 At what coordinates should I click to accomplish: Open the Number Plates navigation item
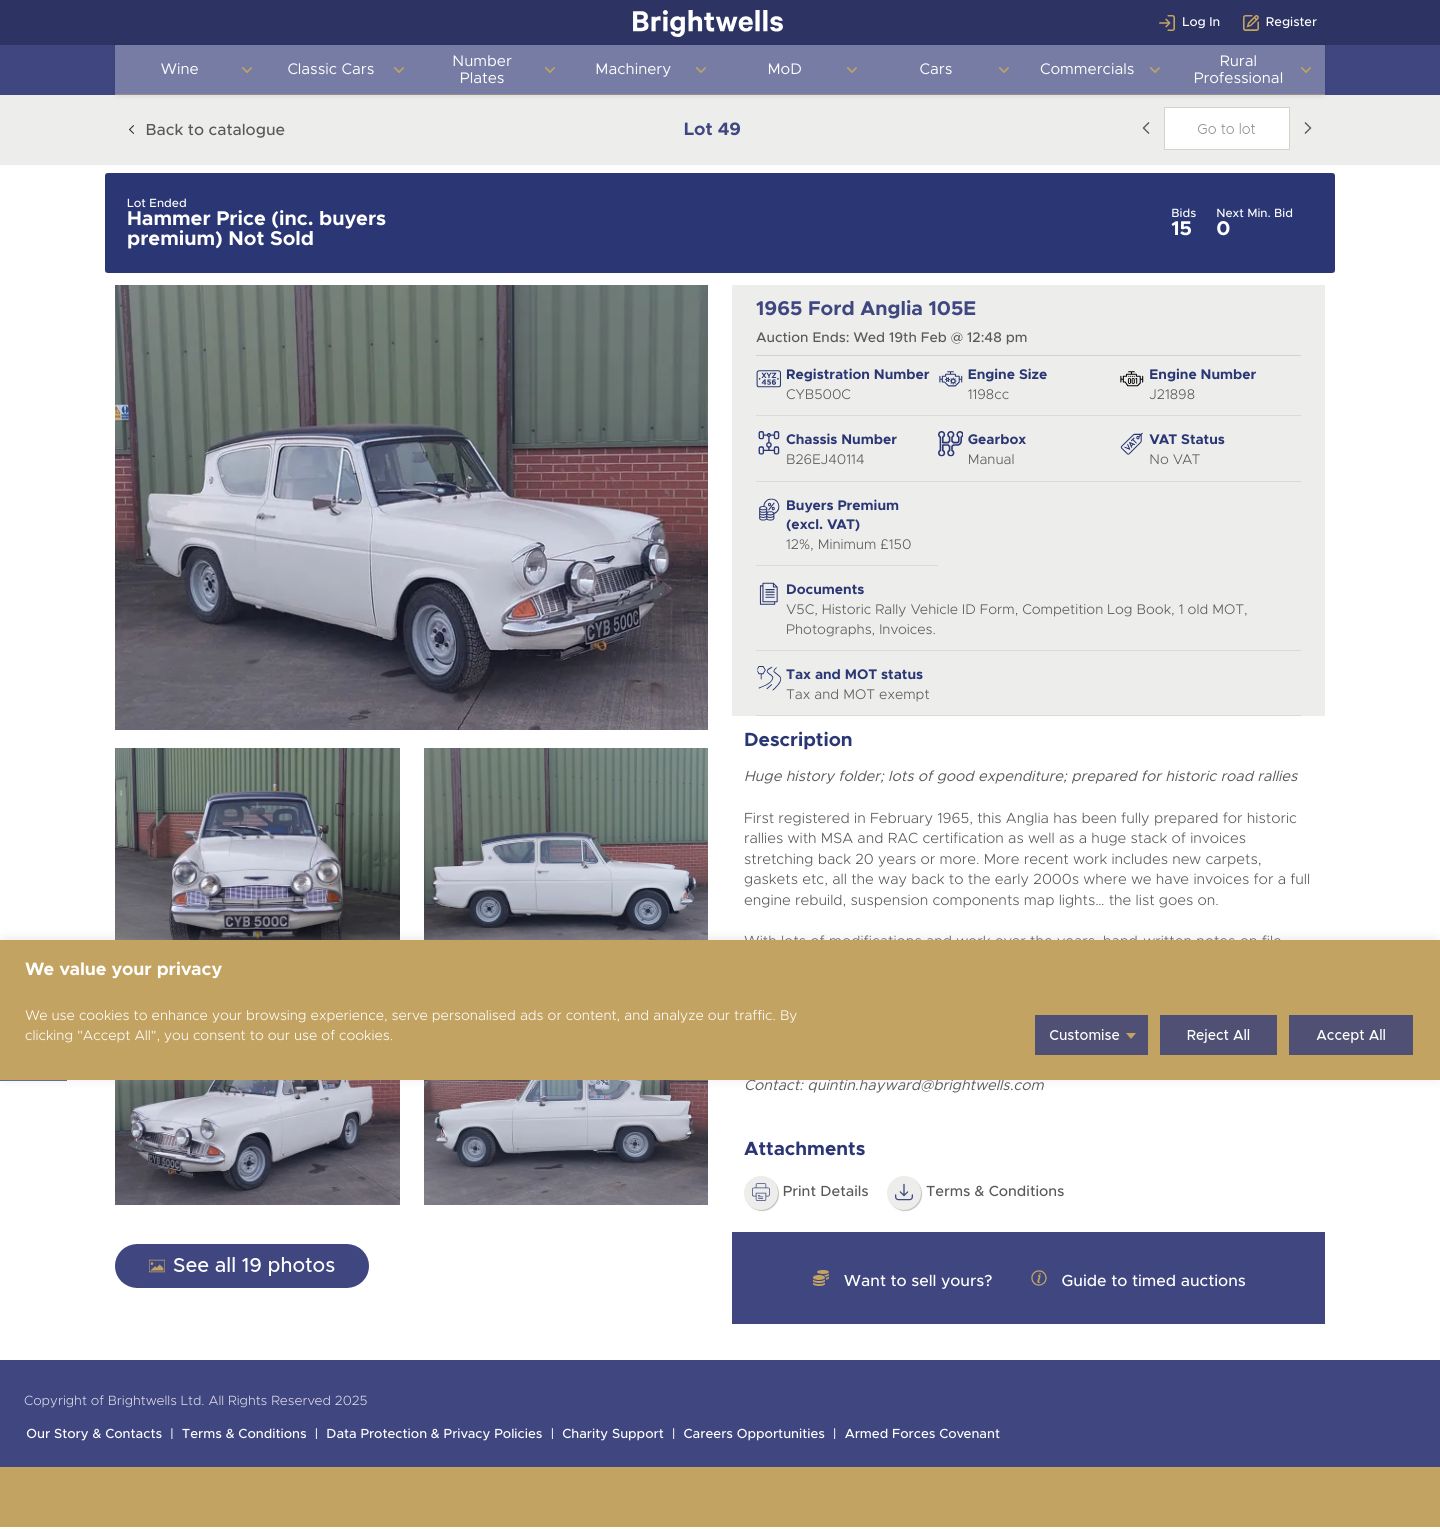(x=481, y=69)
